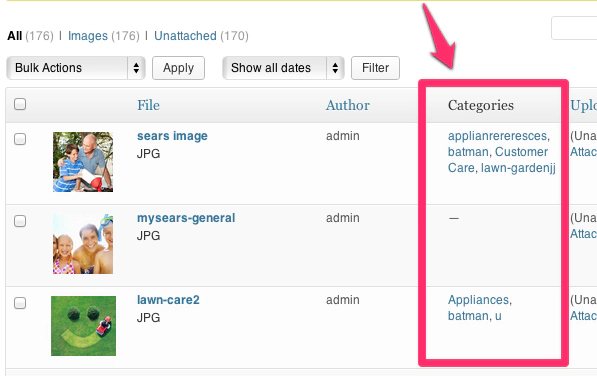Click admin author in sears image row
Viewport: 597px width, 376px height.
[343, 136]
